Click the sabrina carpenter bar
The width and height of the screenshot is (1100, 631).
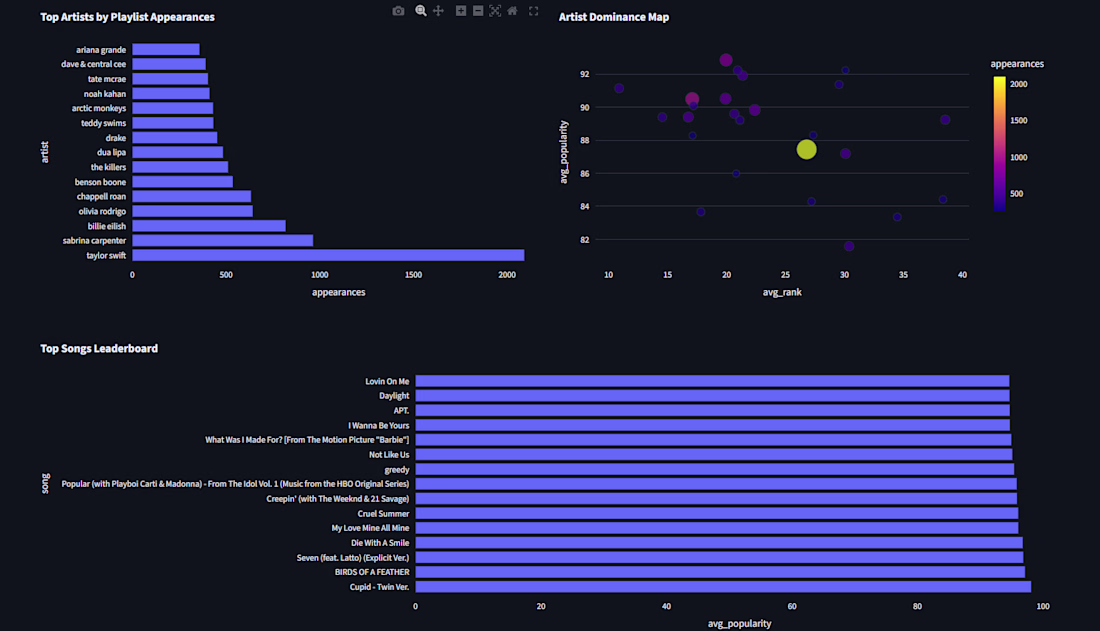pos(223,241)
